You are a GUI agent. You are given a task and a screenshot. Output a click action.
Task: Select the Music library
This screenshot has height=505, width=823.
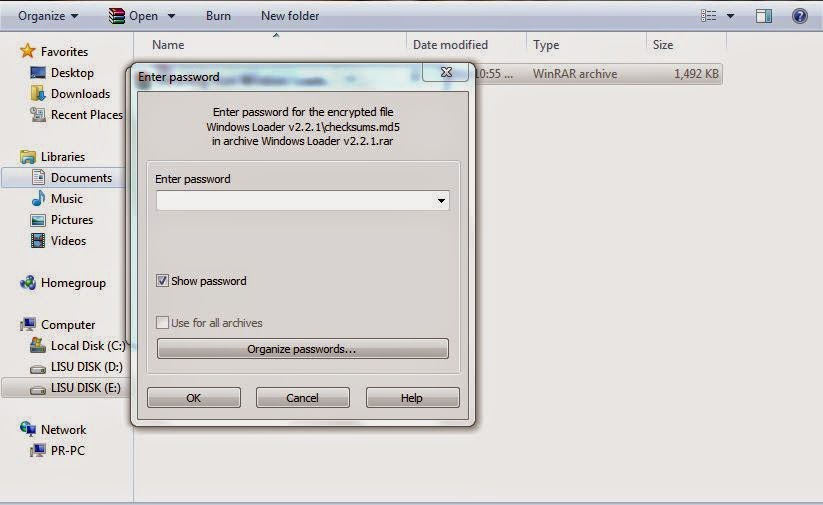click(x=67, y=198)
